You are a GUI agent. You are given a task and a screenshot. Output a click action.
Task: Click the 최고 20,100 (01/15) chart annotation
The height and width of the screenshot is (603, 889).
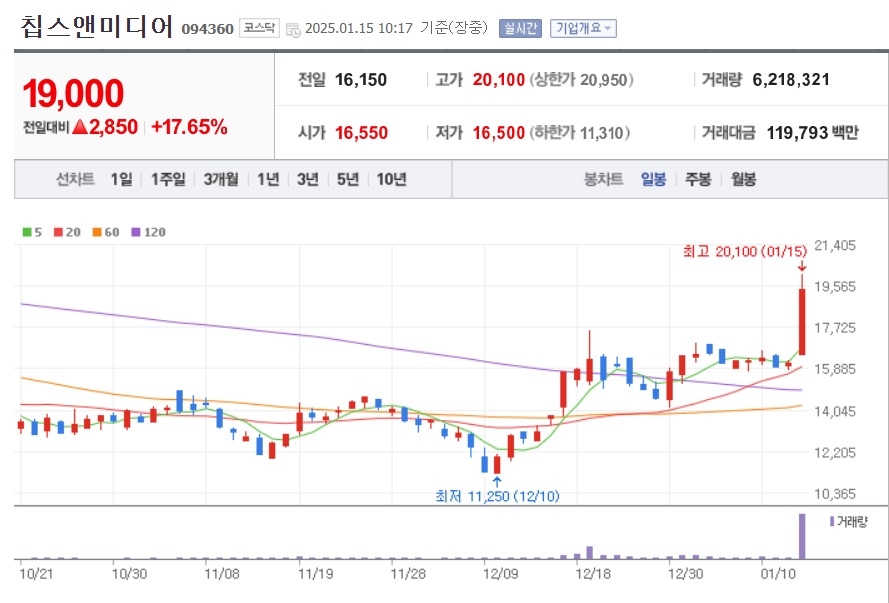point(744,252)
